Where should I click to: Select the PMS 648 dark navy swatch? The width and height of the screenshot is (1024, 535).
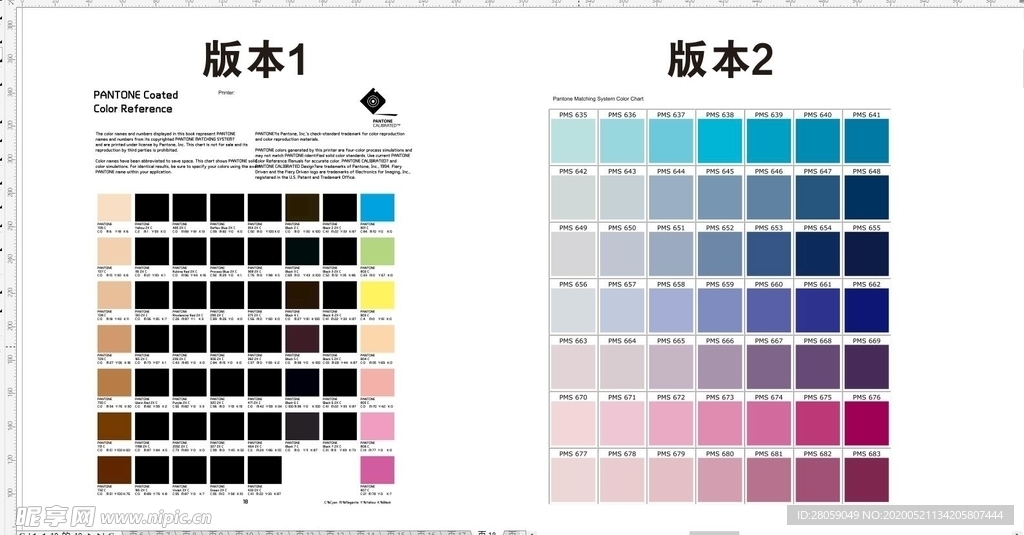coord(866,197)
